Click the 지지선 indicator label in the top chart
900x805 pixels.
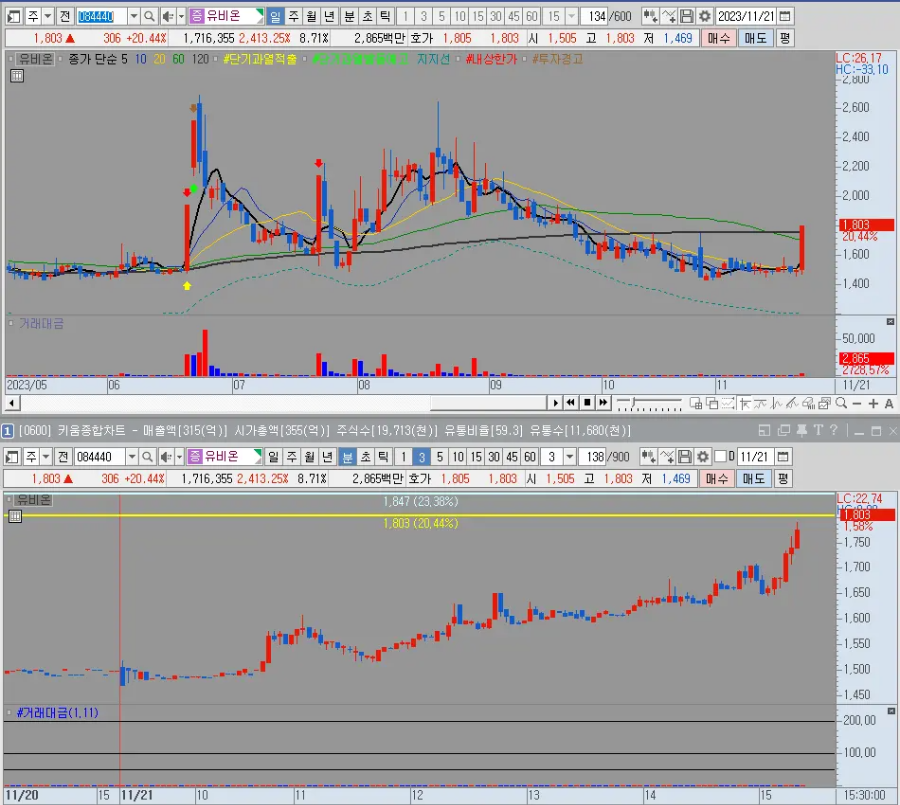(433, 59)
